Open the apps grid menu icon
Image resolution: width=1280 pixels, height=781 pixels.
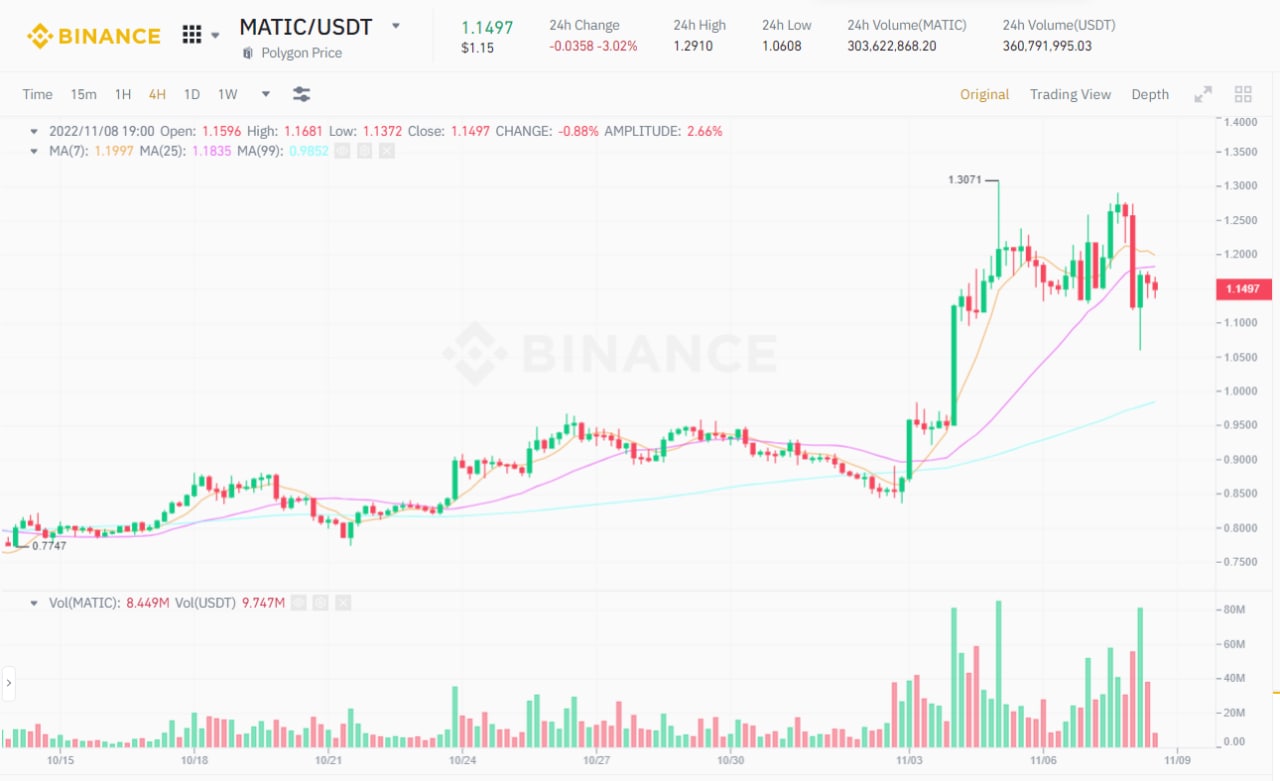192,35
